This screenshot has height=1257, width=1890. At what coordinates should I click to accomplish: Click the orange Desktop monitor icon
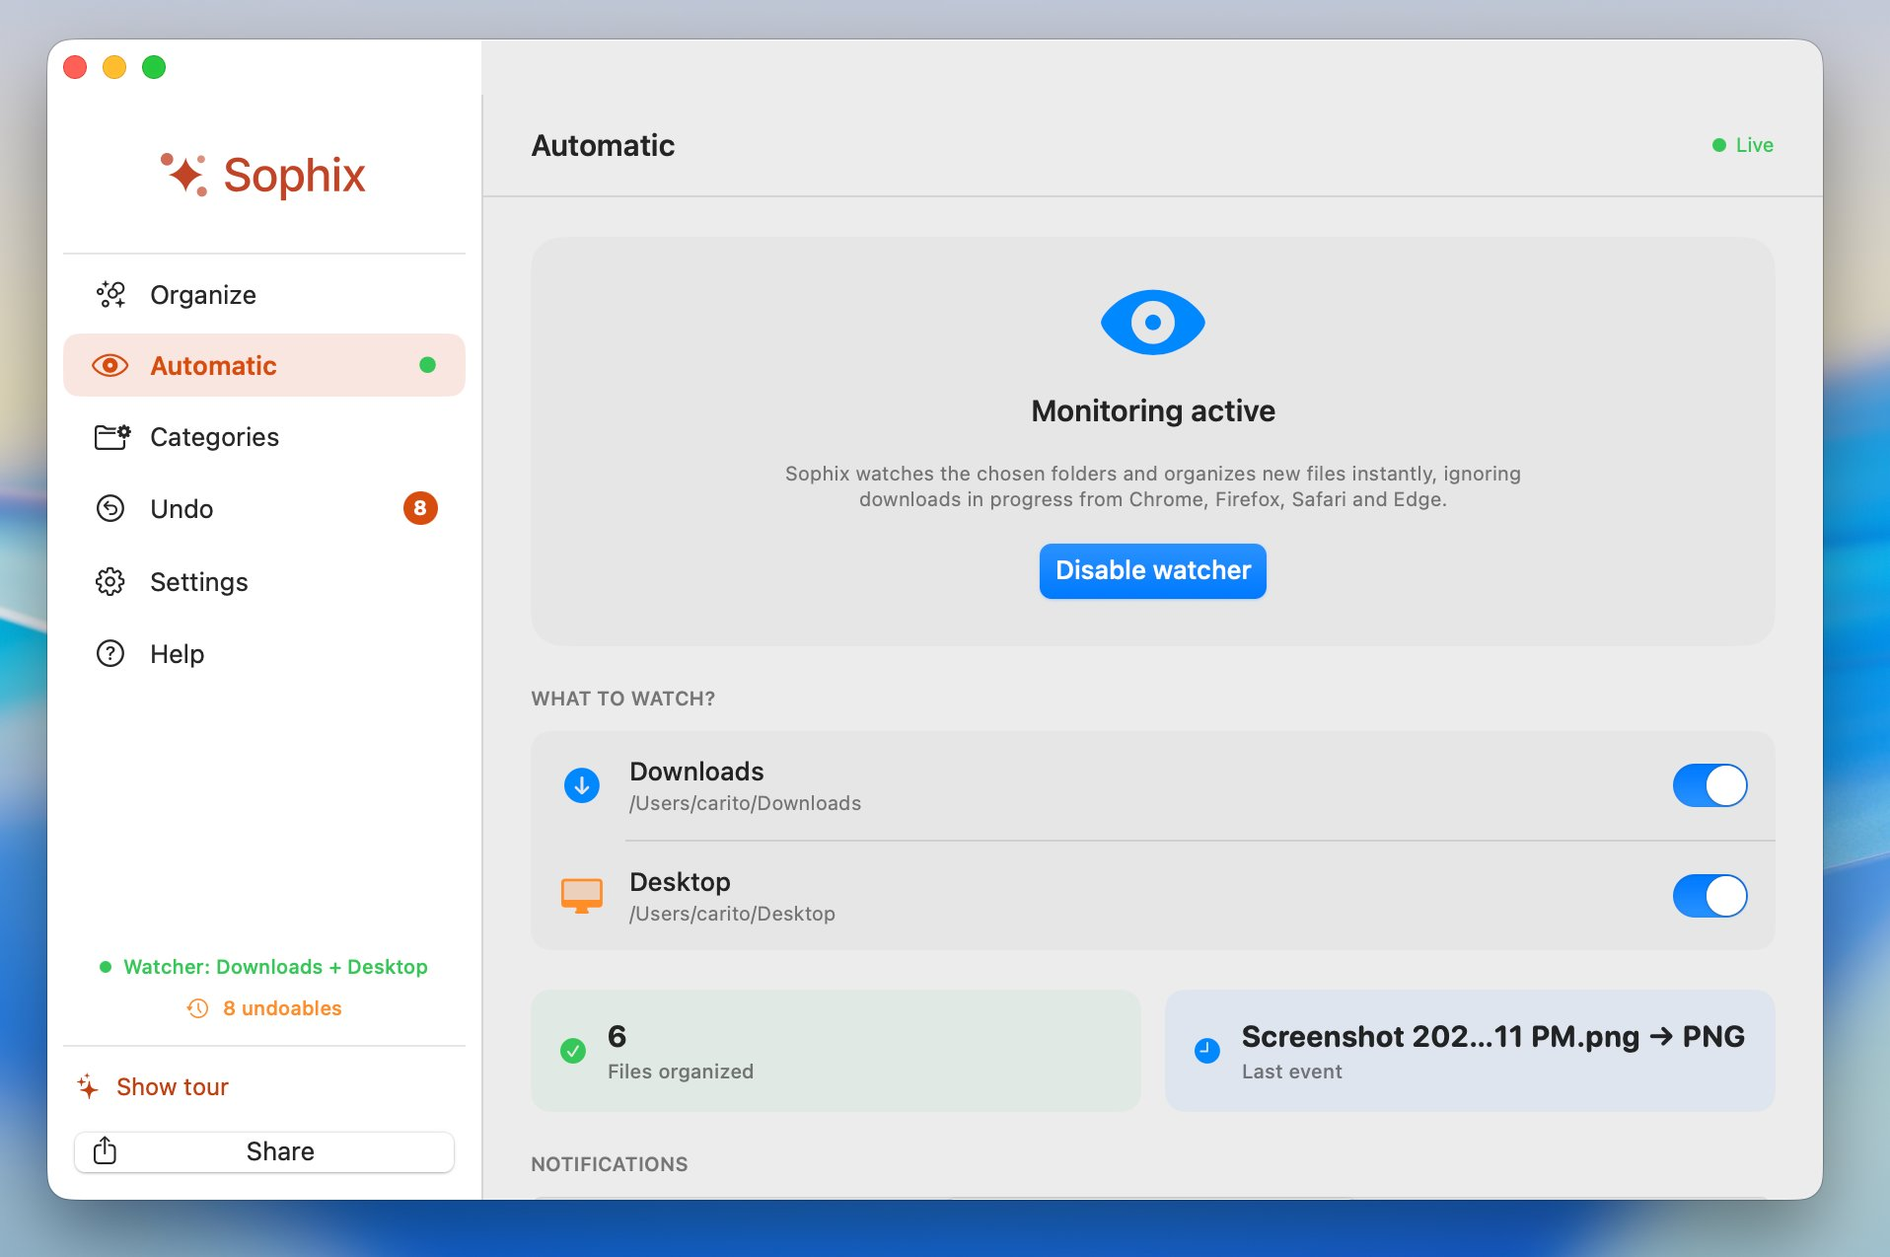(x=582, y=896)
